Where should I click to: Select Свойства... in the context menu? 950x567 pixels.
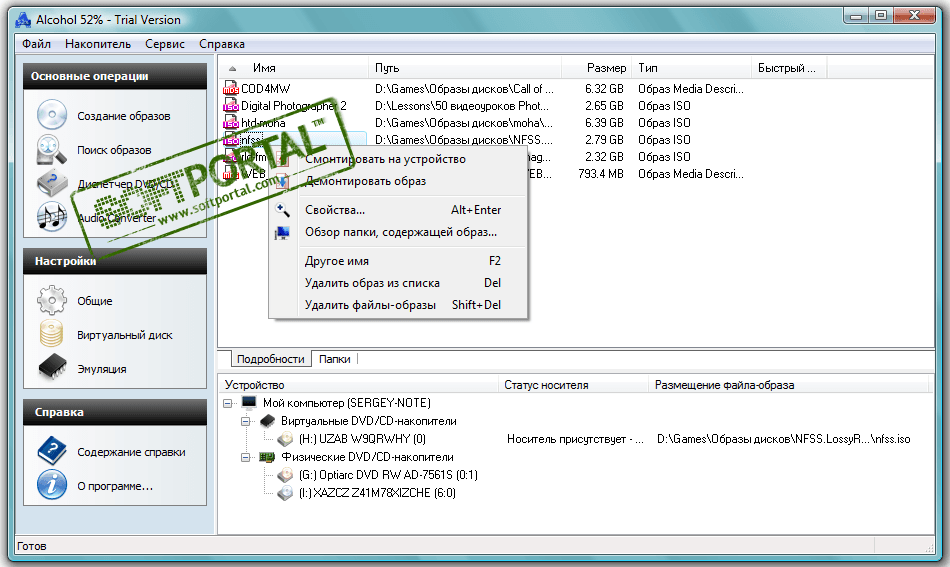[x=334, y=210]
